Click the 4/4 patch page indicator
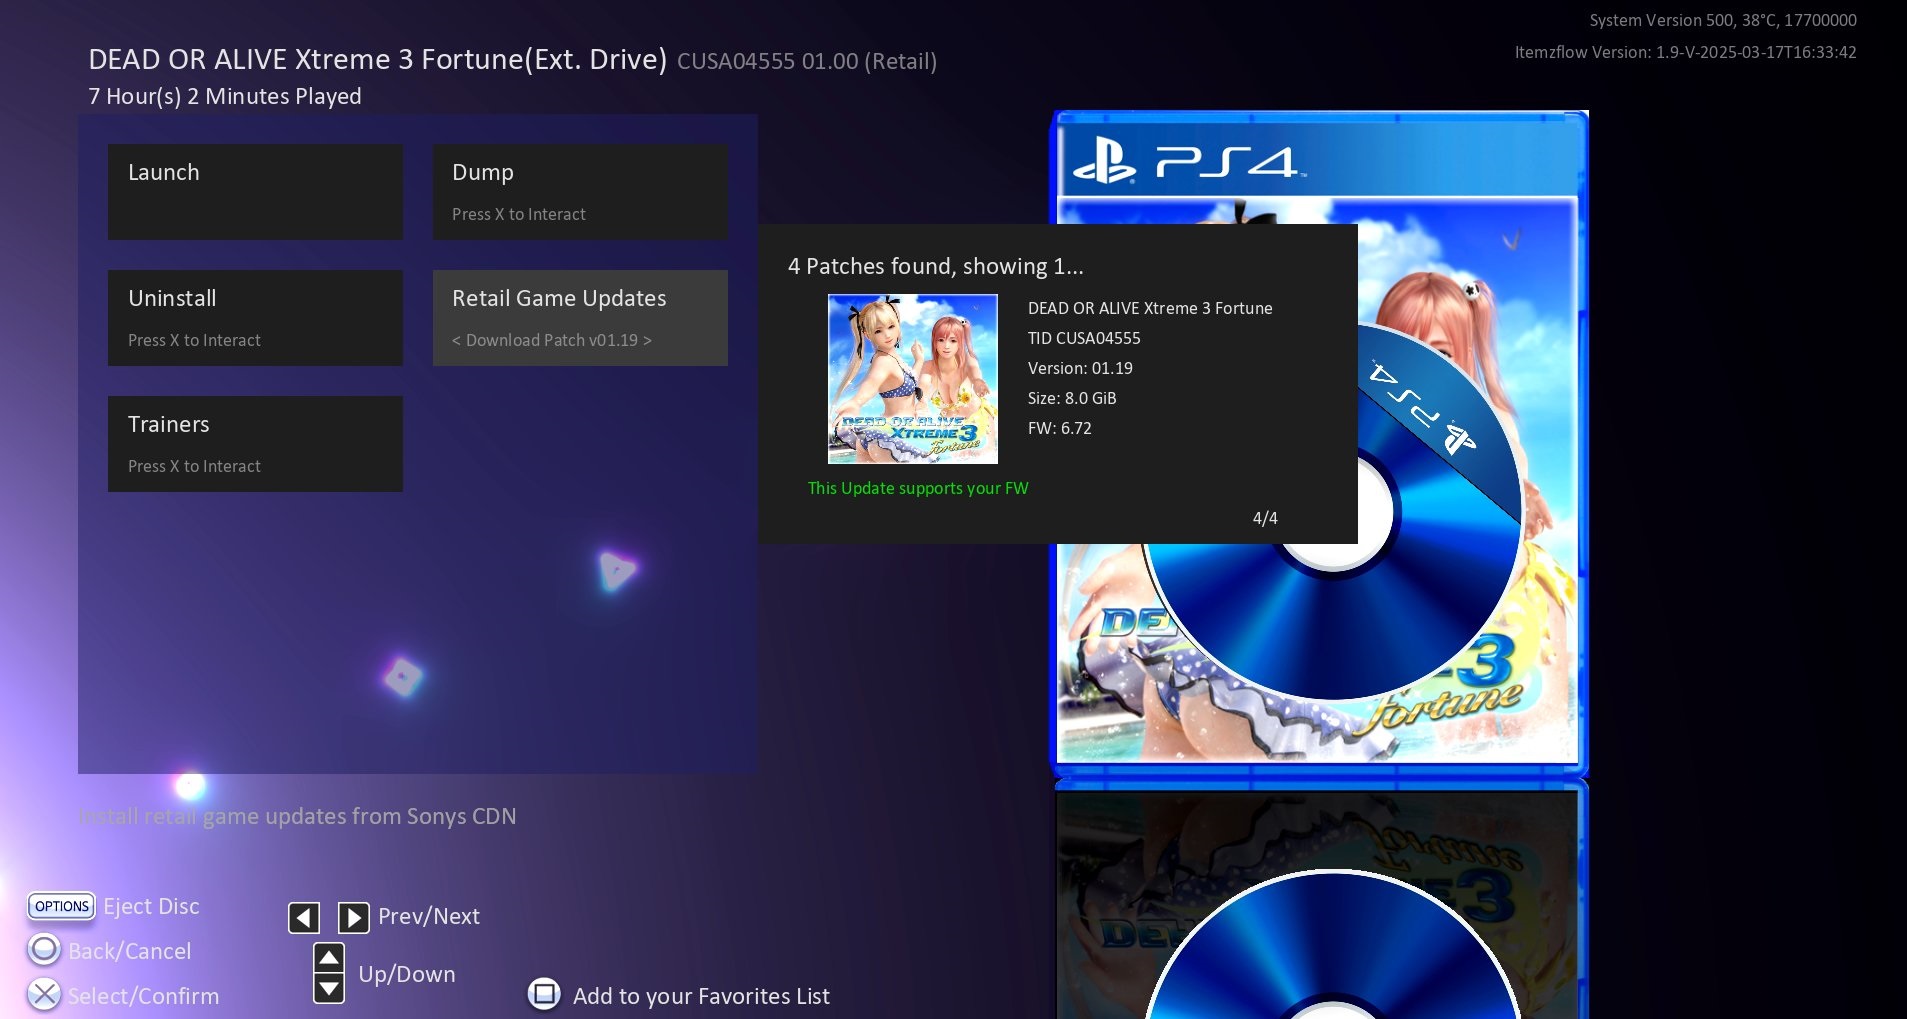 (x=1264, y=518)
